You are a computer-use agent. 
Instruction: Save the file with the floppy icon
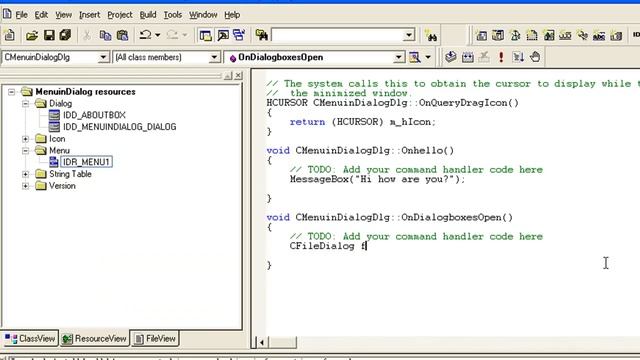click(49, 36)
